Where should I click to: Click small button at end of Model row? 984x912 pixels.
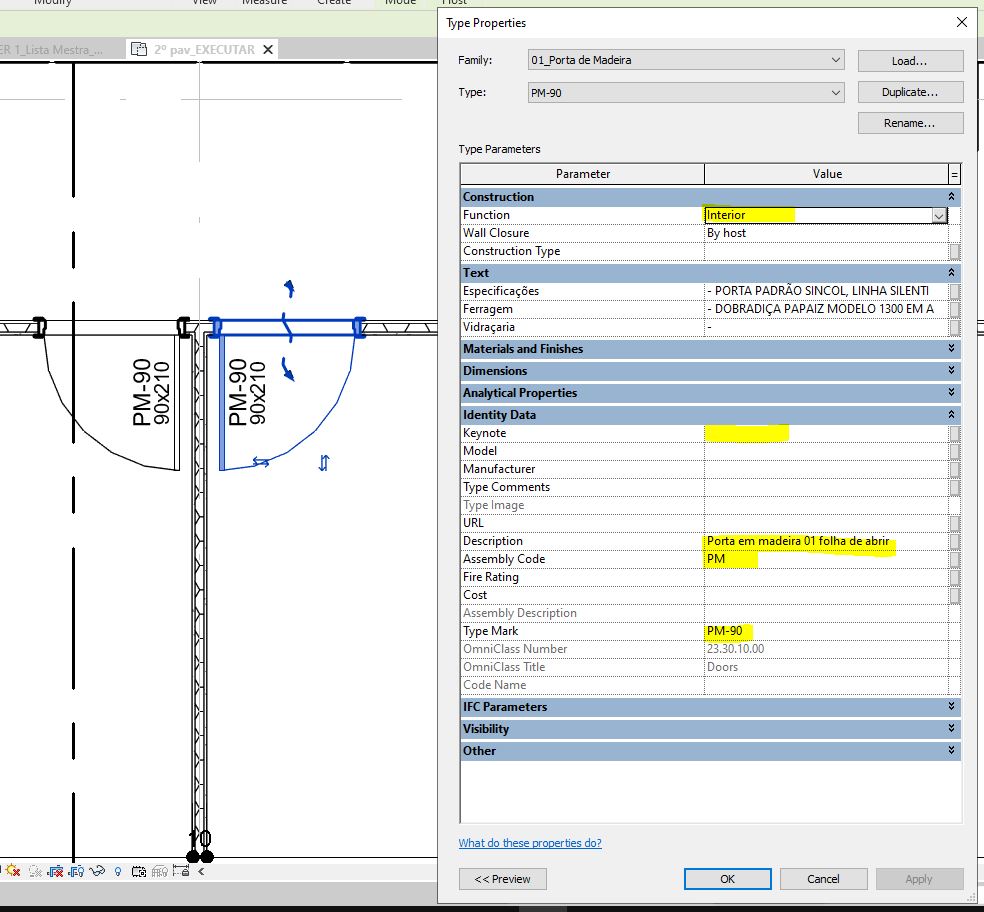point(955,451)
